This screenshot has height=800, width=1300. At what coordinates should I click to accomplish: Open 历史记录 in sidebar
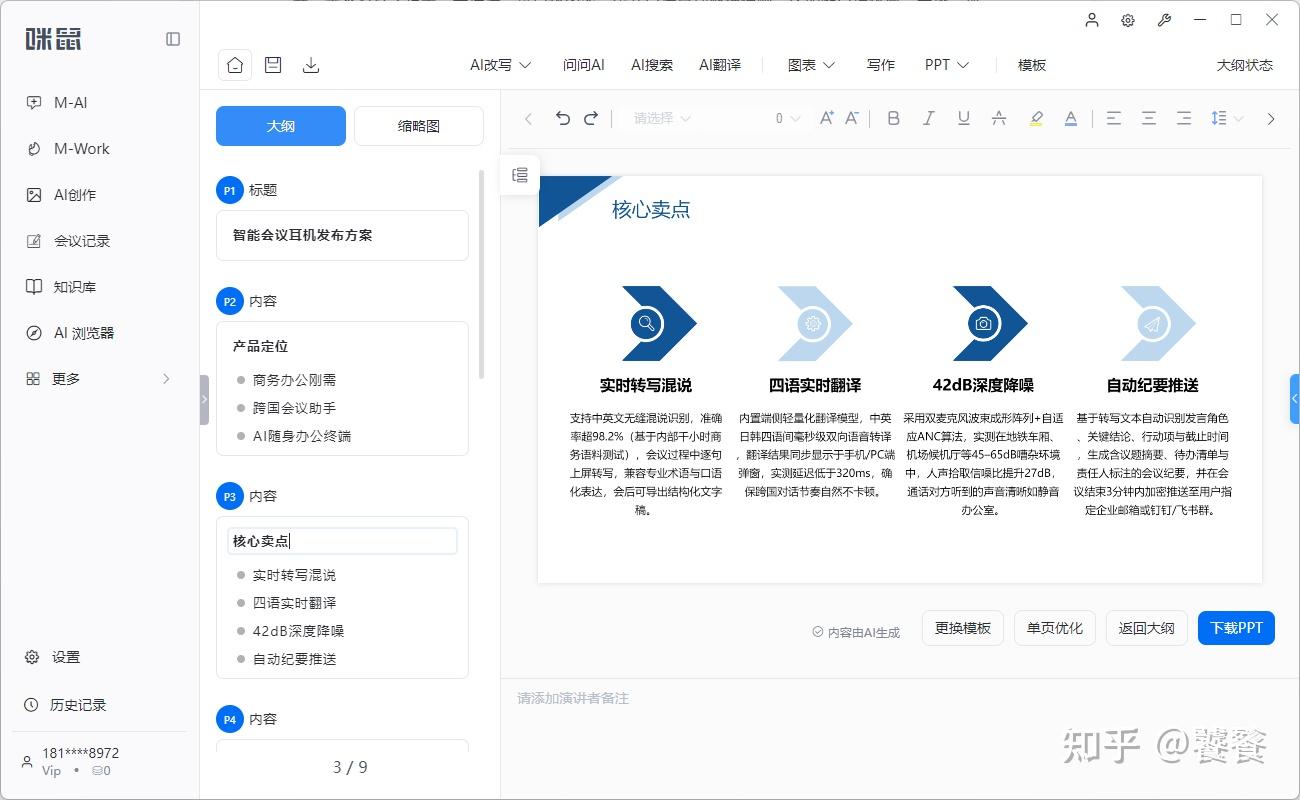[65, 705]
